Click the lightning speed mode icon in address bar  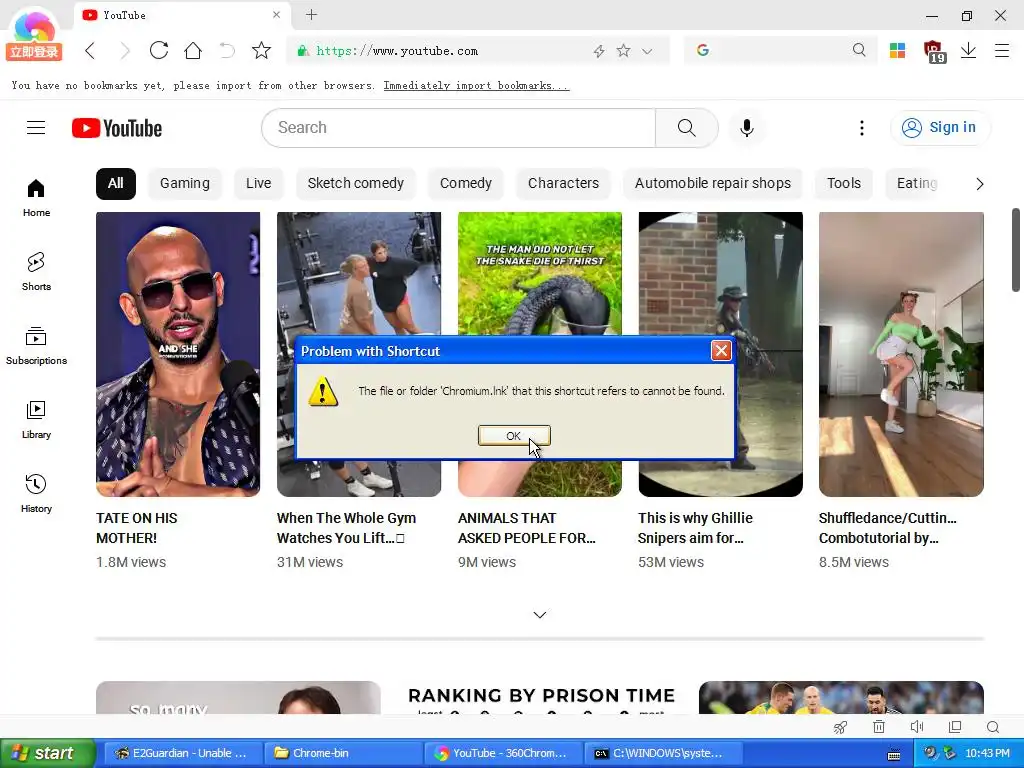point(598,51)
